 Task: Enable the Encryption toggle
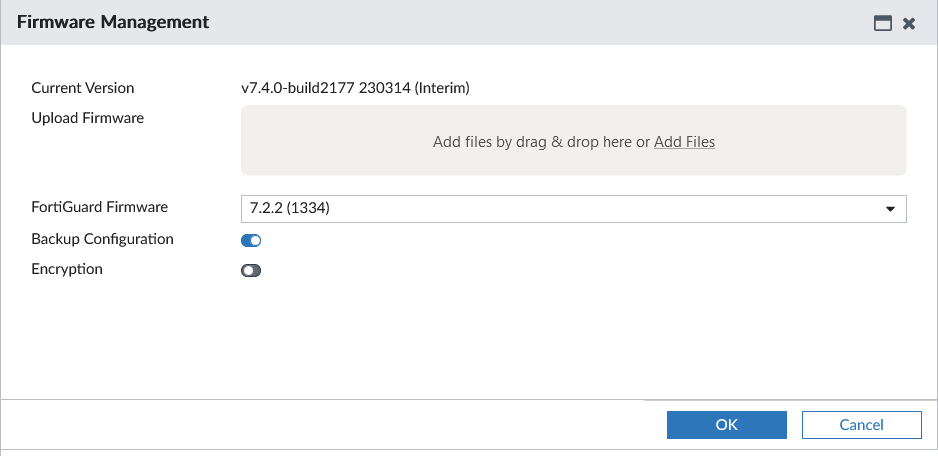251,270
